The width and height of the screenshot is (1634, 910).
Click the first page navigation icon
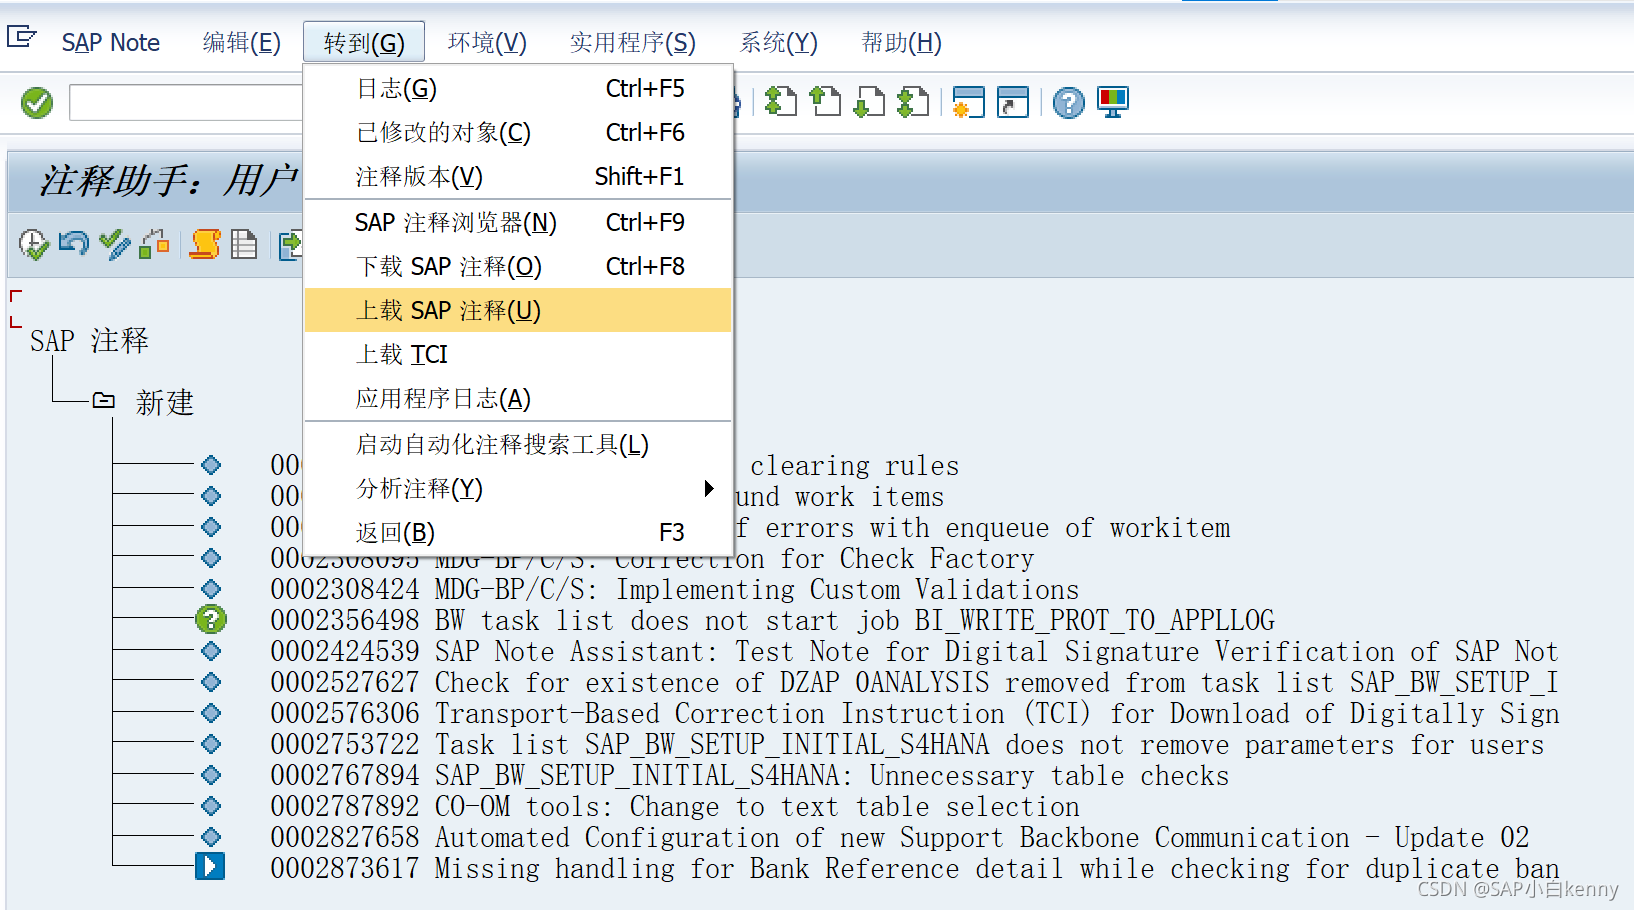click(780, 102)
